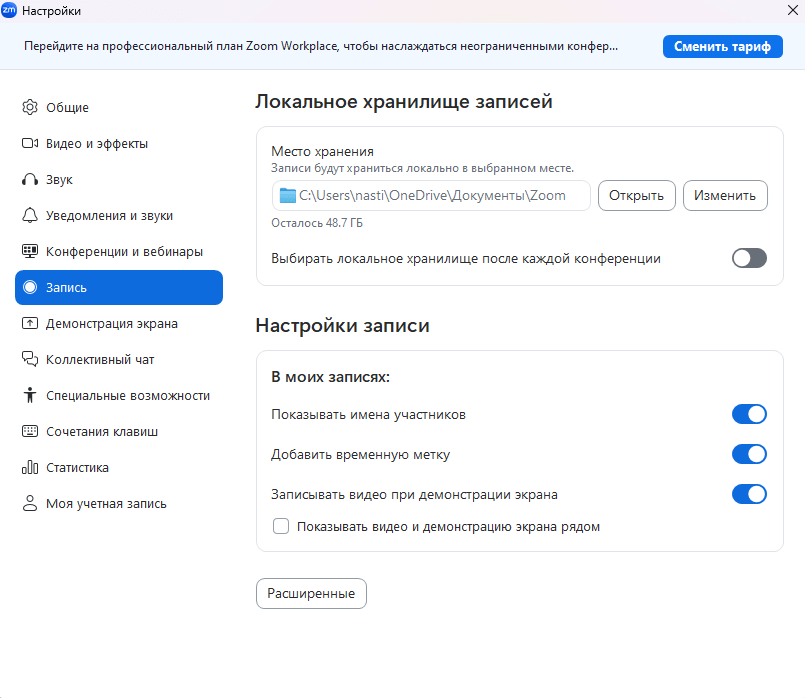Click the Открыть button for storage folder
805x698 pixels.
[637, 196]
